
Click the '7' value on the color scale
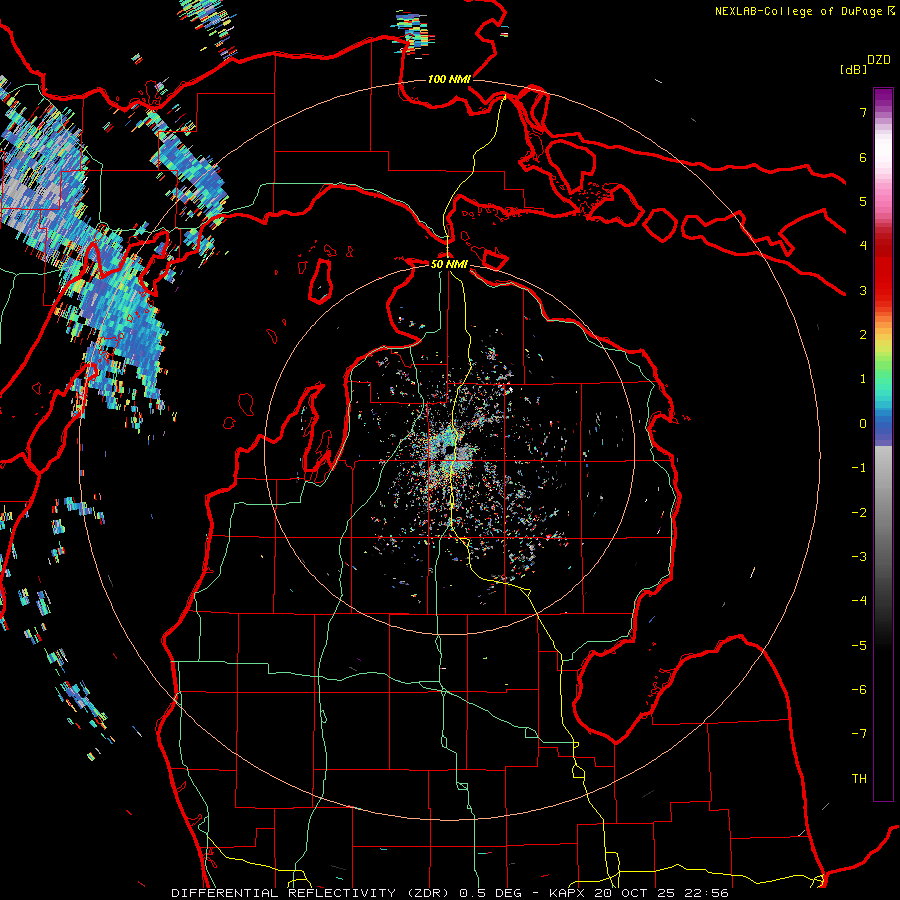pyautogui.click(x=863, y=112)
